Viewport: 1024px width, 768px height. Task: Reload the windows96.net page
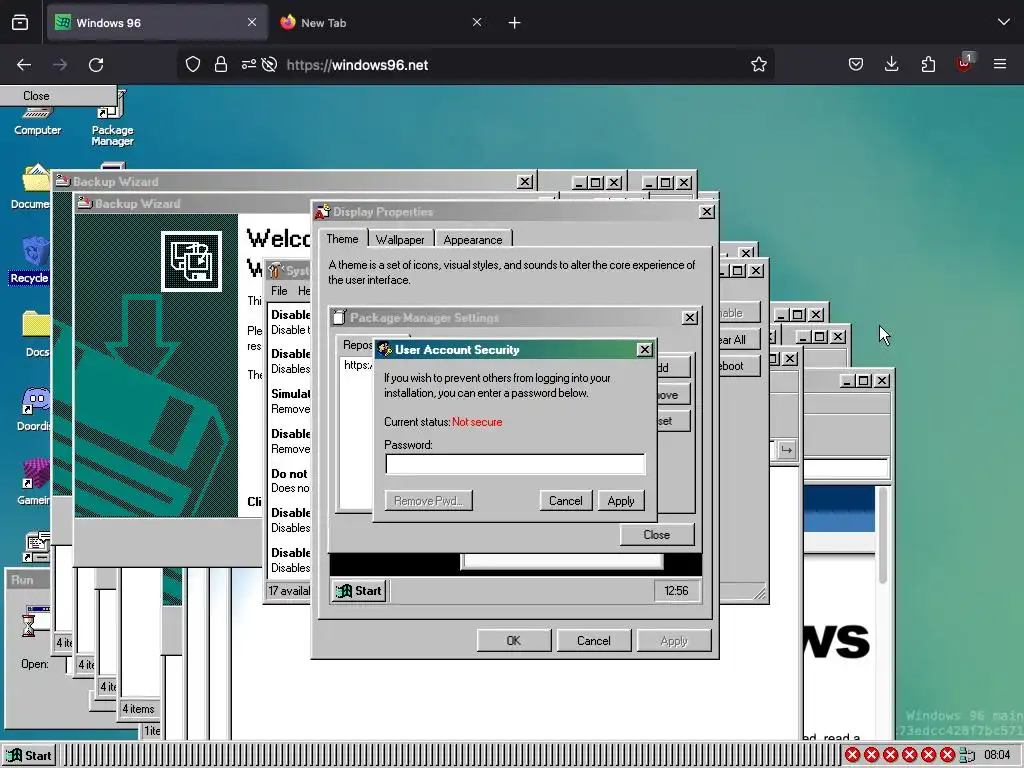coord(96,65)
